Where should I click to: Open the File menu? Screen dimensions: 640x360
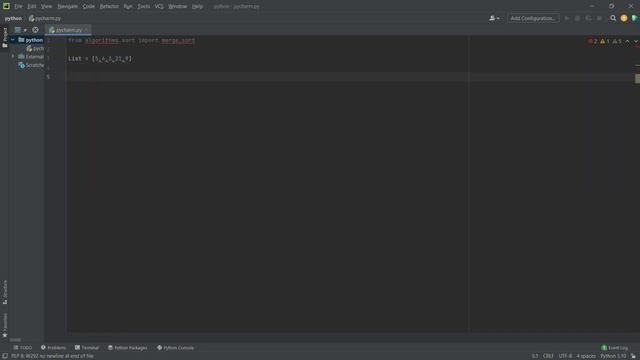pyautogui.click(x=18, y=7)
